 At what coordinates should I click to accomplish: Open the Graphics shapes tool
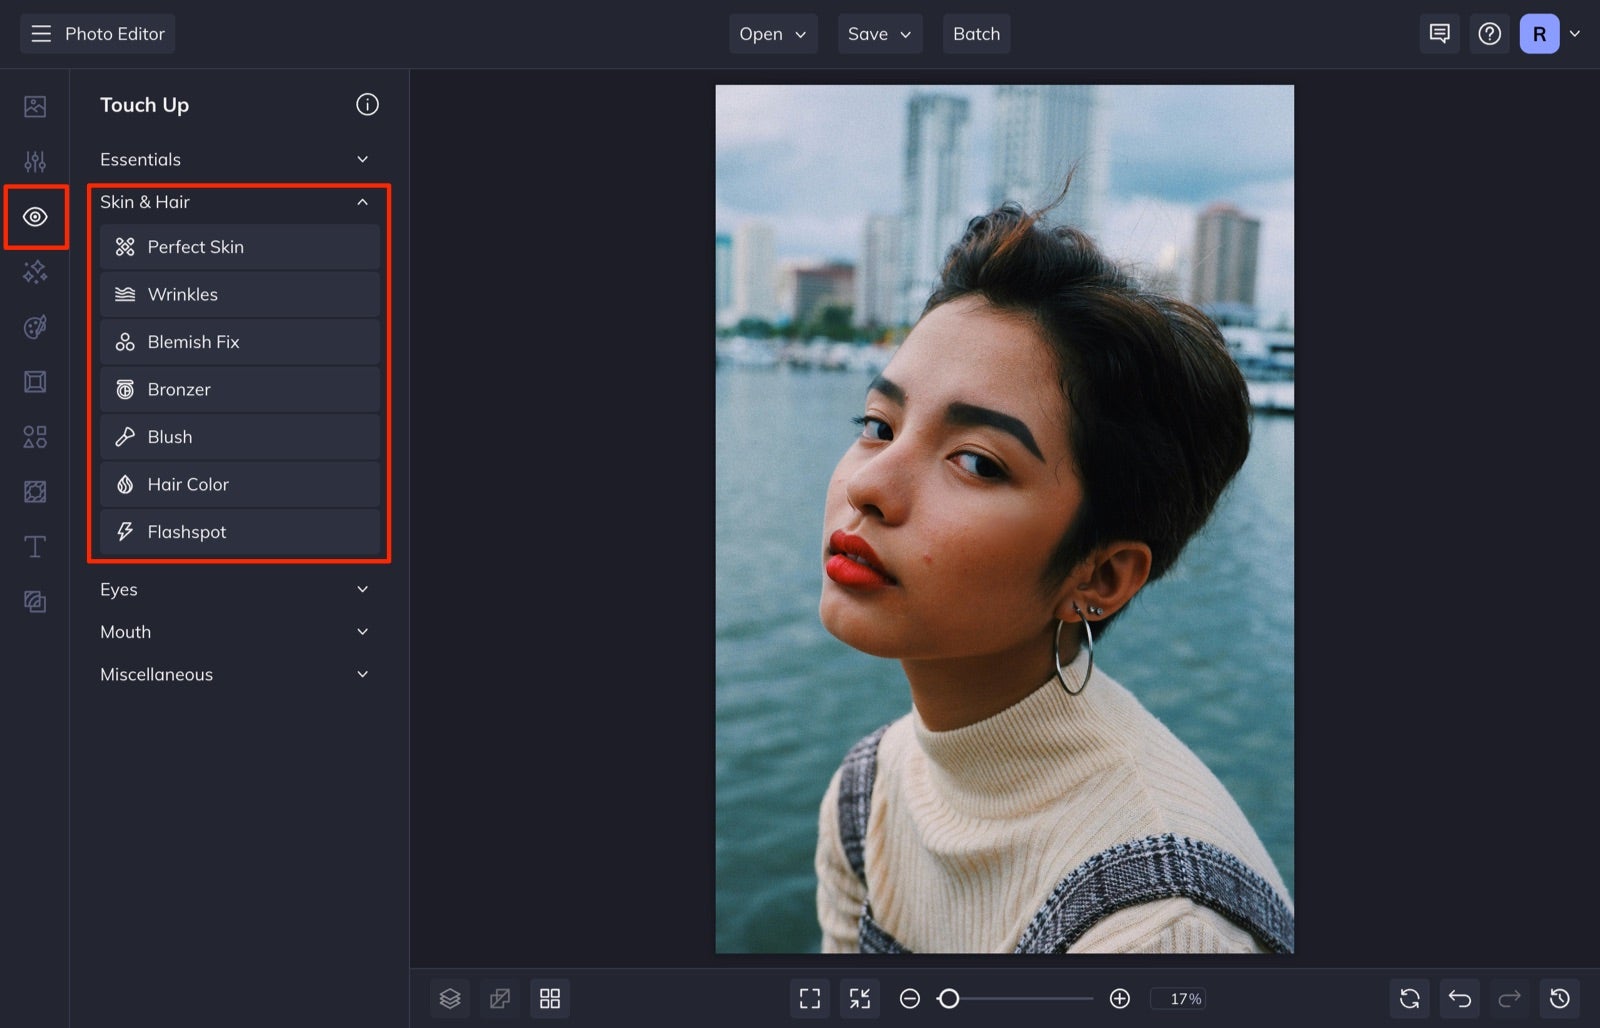(35, 436)
